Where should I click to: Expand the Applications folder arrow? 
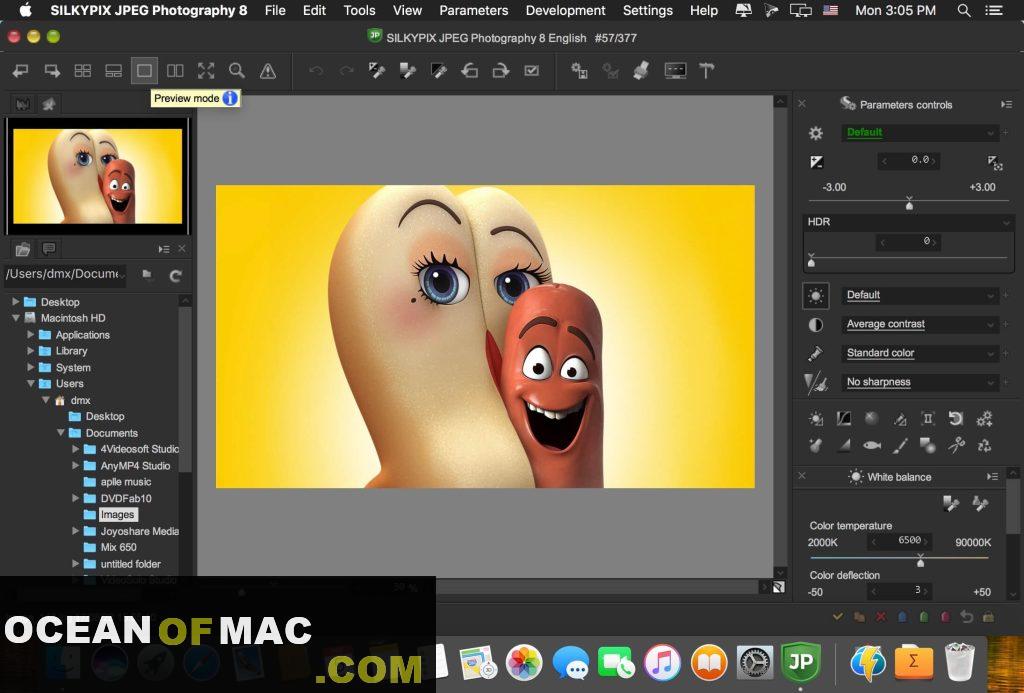30,334
